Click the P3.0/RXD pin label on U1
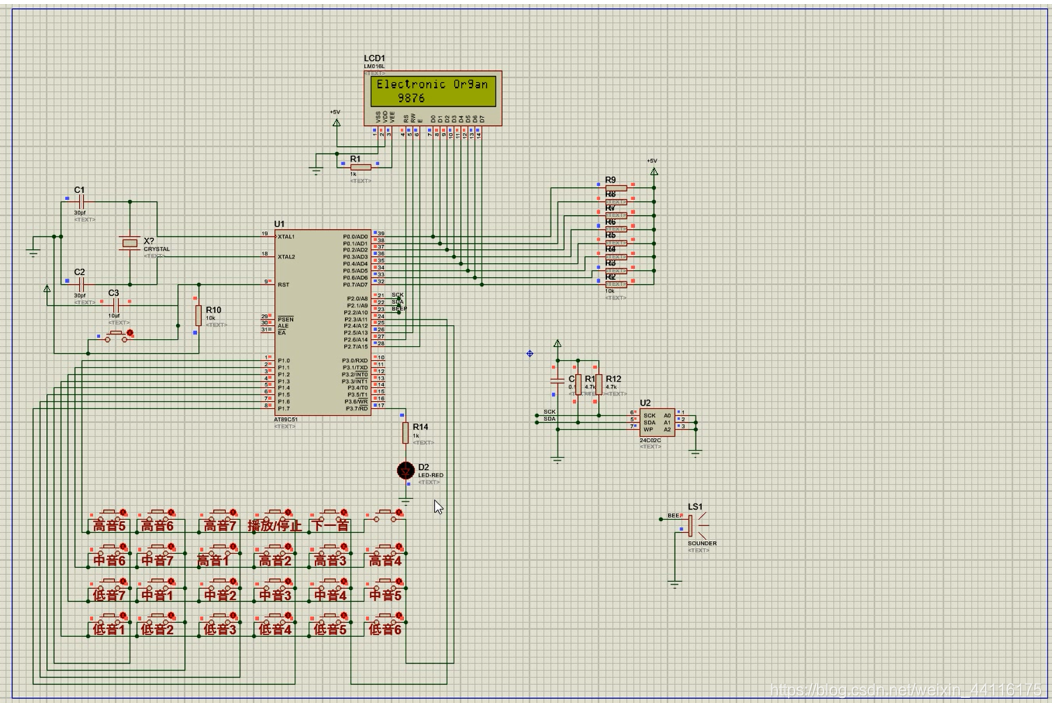The width and height of the screenshot is (1052, 709). tap(355, 361)
